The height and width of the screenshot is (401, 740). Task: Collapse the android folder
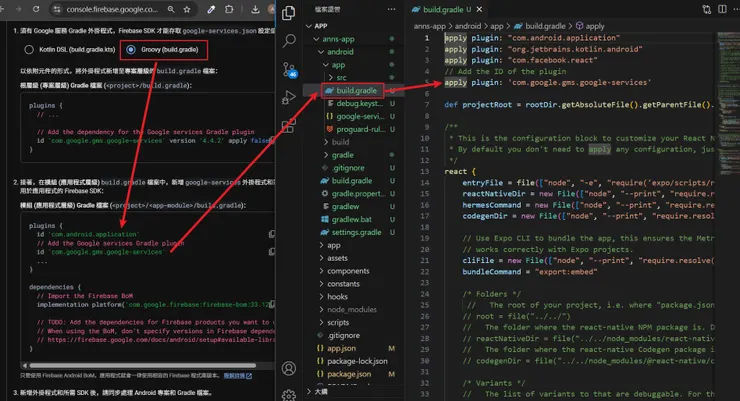pyautogui.click(x=321, y=52)
